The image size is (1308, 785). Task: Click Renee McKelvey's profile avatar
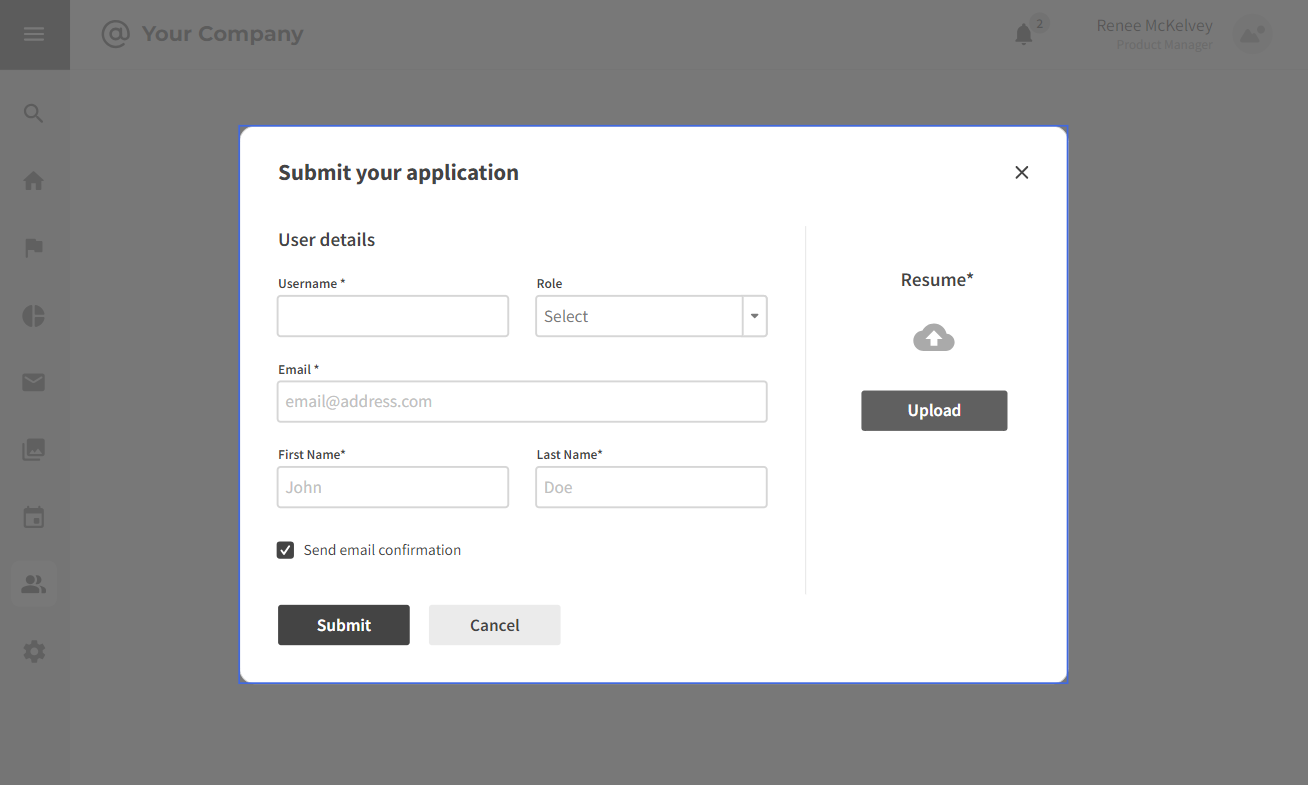[1251, 34]
